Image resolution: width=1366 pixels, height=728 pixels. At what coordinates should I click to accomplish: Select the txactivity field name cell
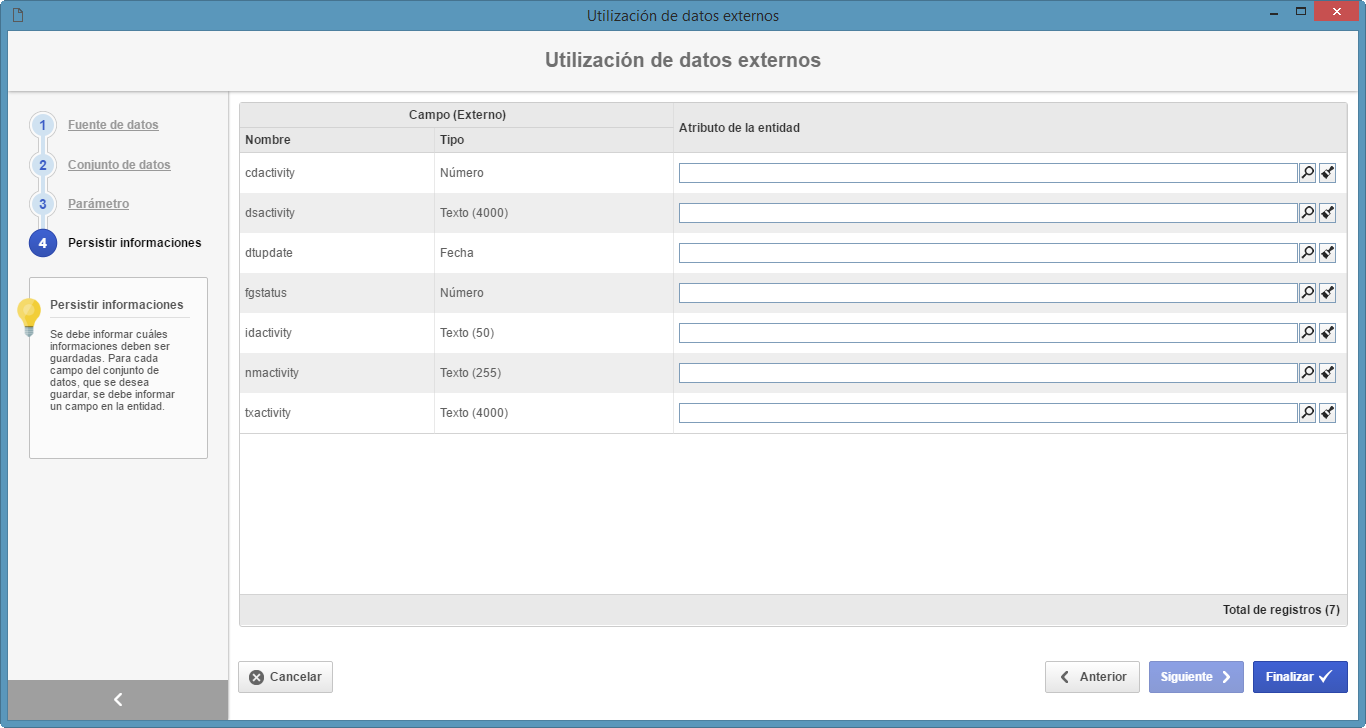point(337,413)
